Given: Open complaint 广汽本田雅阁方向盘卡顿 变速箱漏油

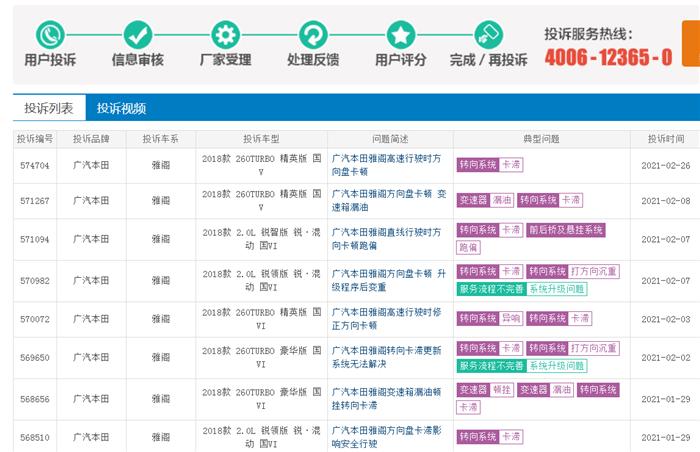Looking at the screenshot, I should [x=389, y=201].
